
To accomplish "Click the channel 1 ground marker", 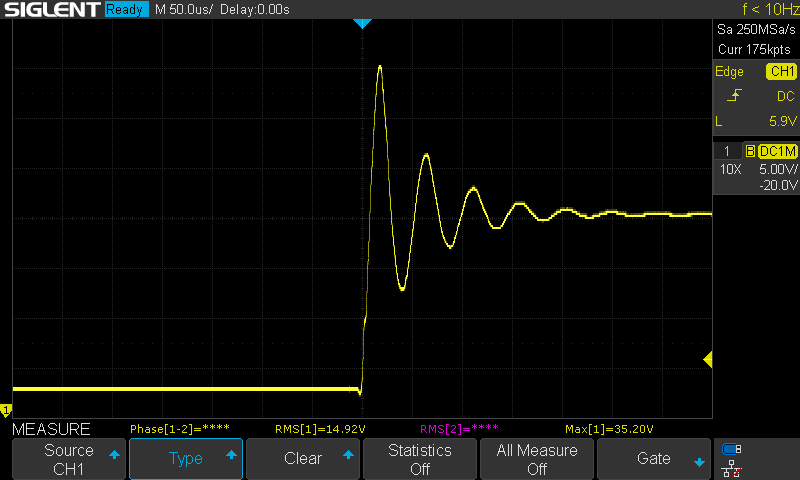I will (5, 411).
